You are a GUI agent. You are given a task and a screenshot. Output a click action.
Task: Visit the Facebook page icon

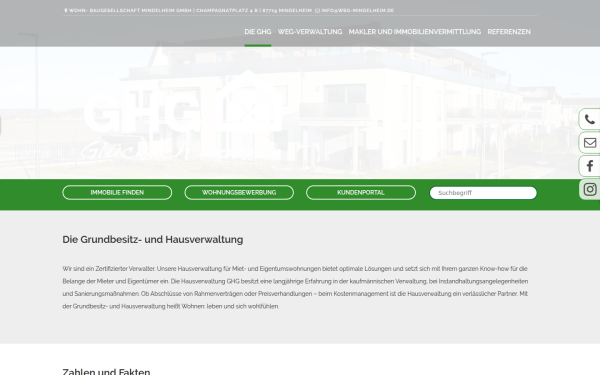(x=590, y=166)
